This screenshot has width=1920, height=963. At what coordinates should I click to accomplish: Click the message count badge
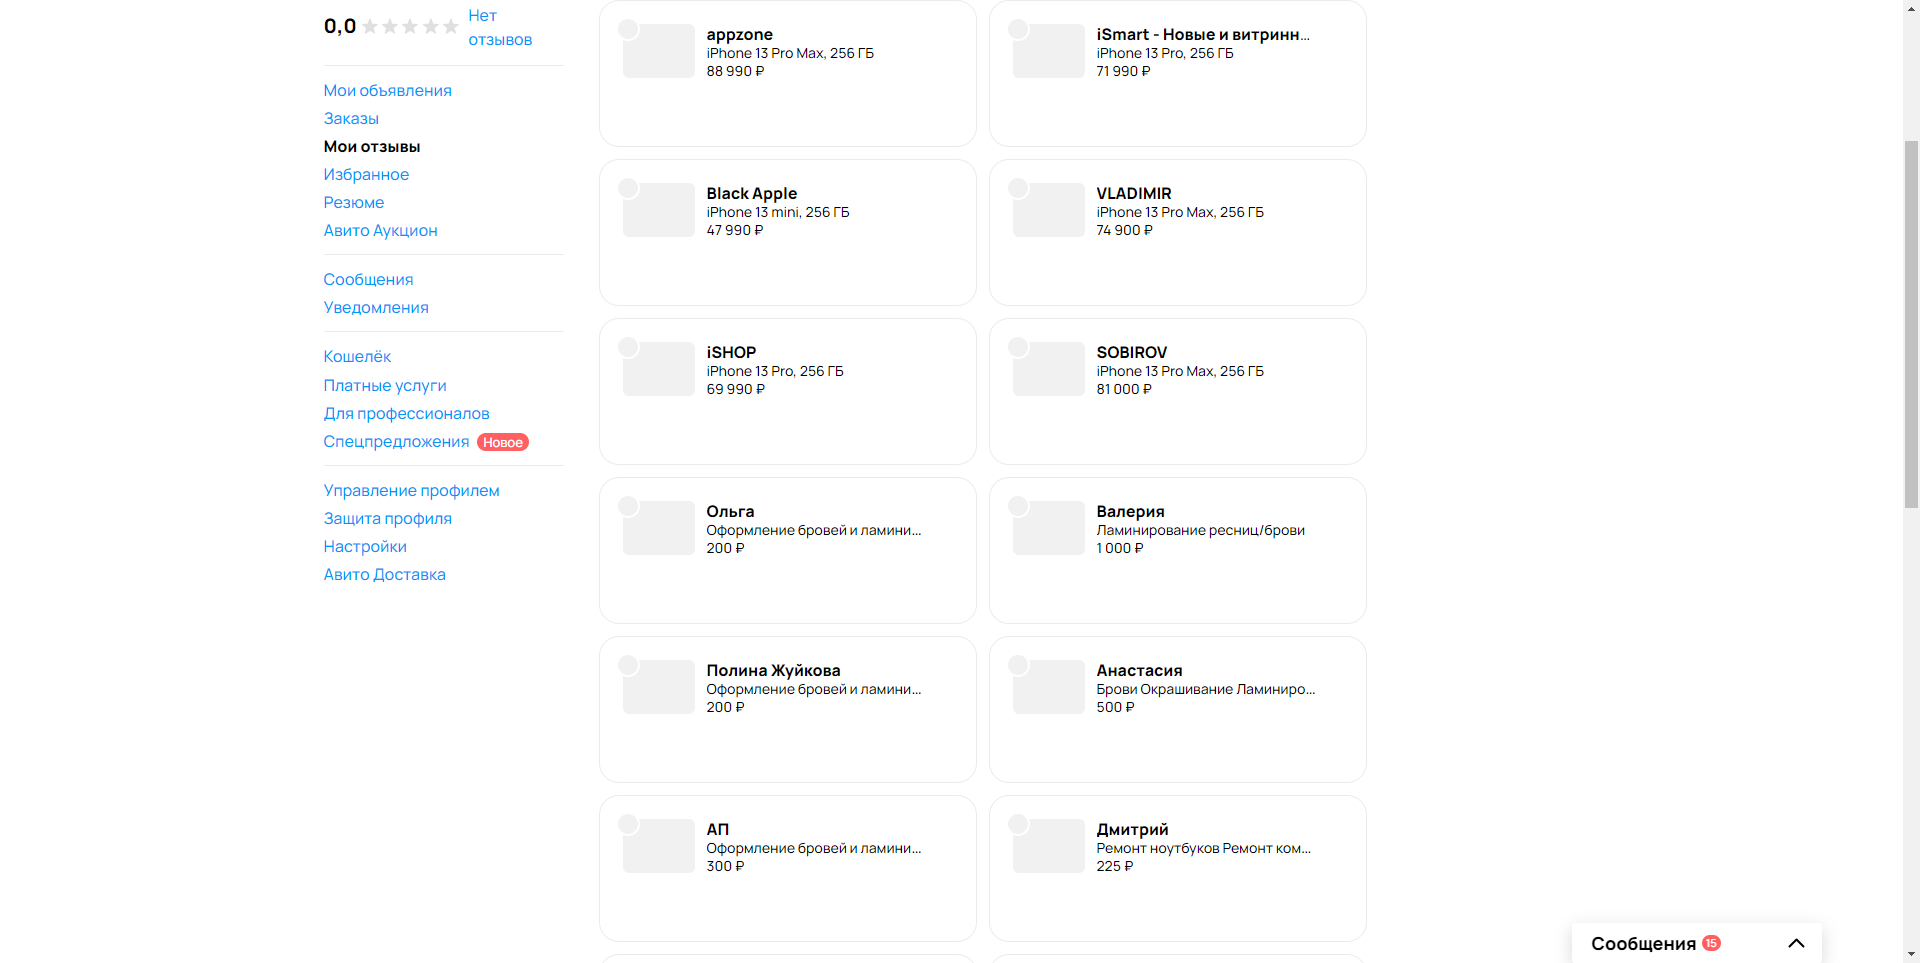[1711, 943]
